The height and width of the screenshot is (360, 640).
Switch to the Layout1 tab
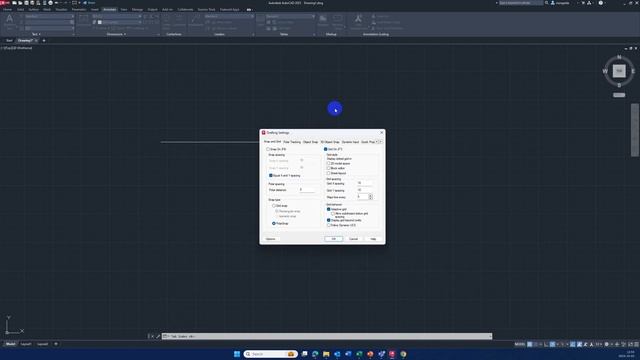[x=26, y=344]
